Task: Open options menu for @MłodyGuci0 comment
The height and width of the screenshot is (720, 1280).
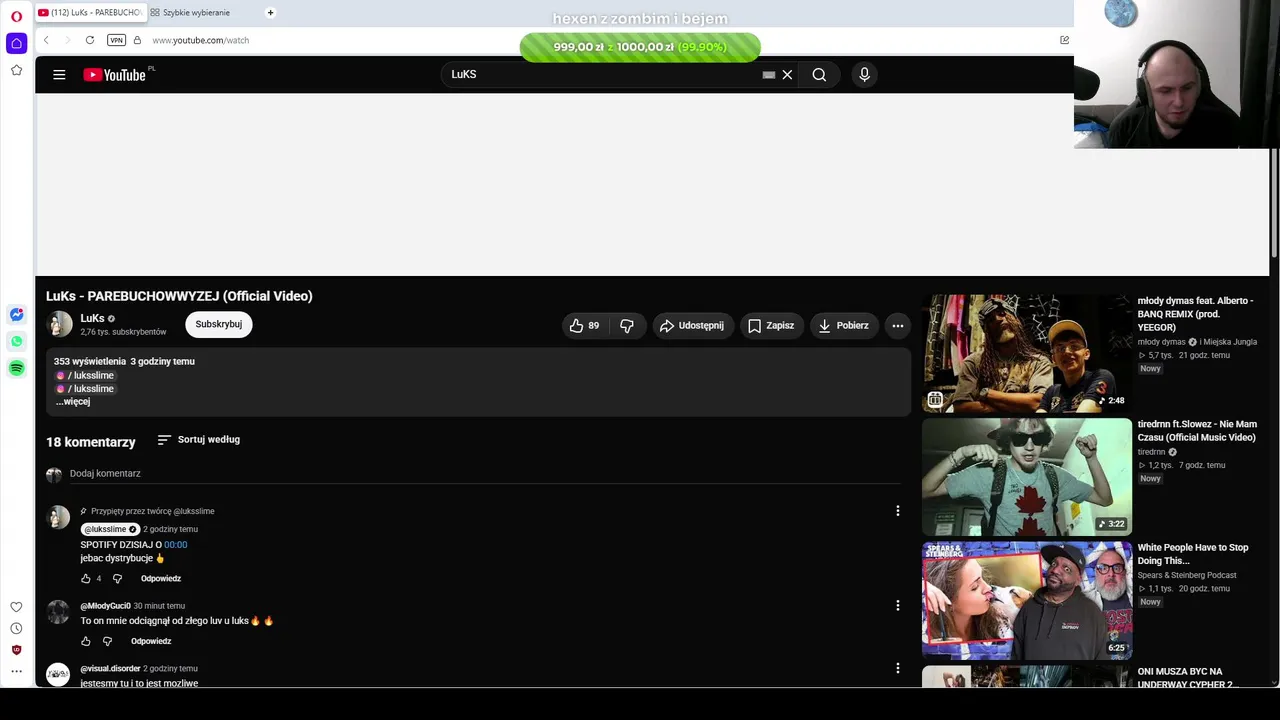Action: (897, 605)
